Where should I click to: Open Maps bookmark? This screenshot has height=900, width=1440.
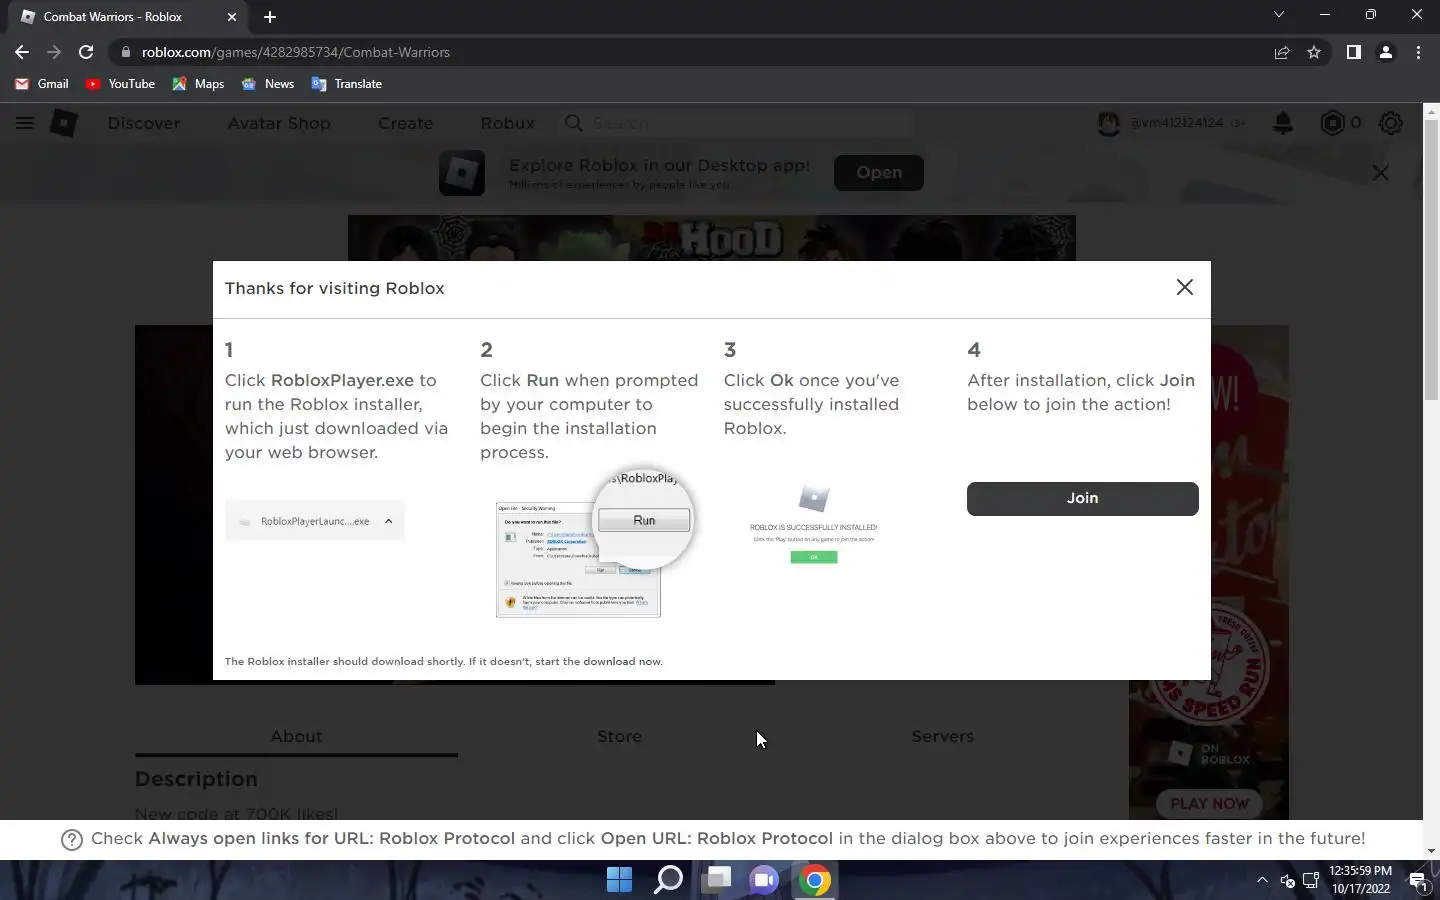[198, 84]
